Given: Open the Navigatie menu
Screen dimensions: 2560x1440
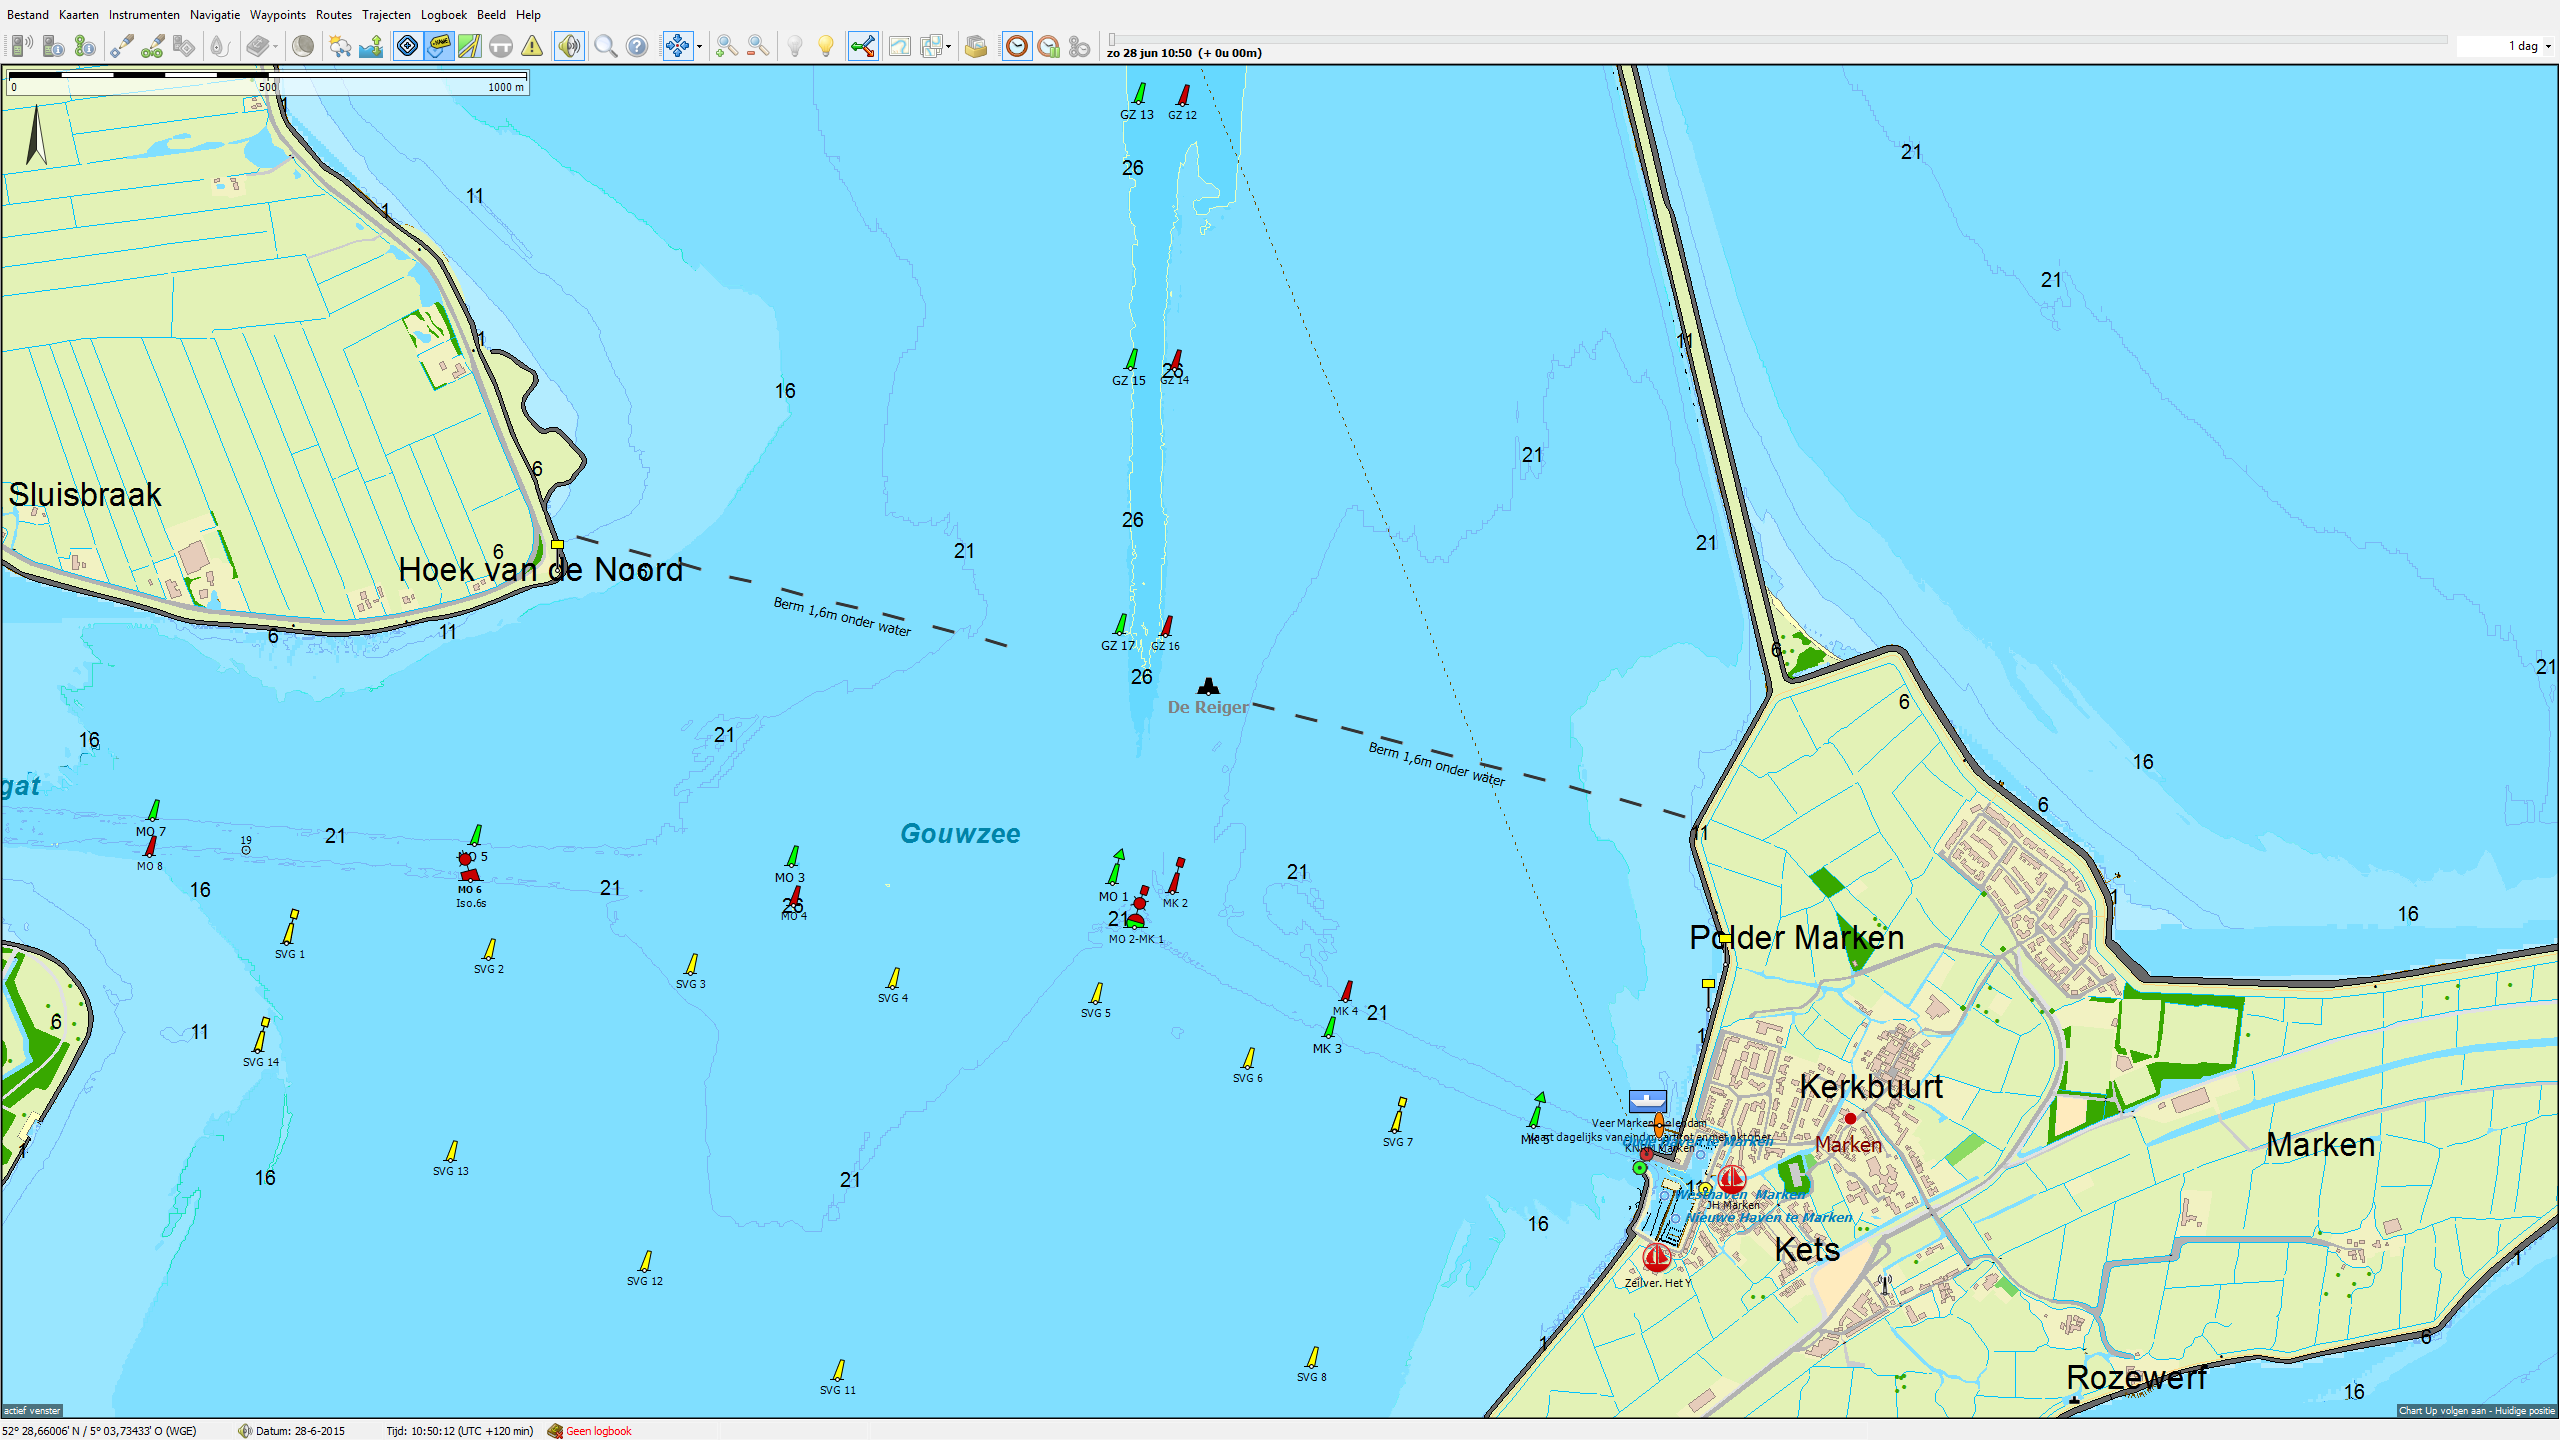Looking at the screenshot, I should point(215,15).
